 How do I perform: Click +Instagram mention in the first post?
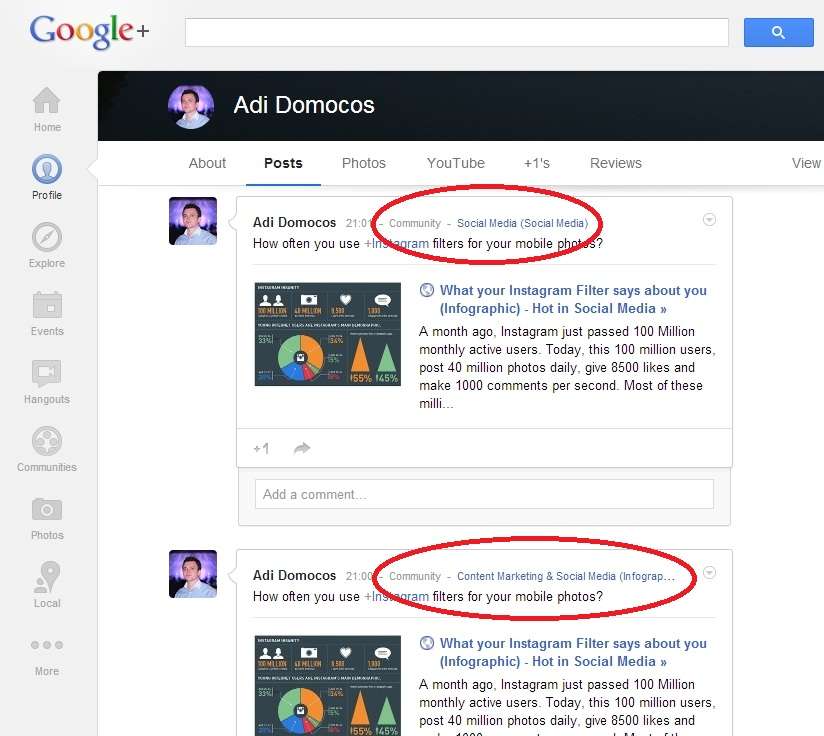point(396,244)
